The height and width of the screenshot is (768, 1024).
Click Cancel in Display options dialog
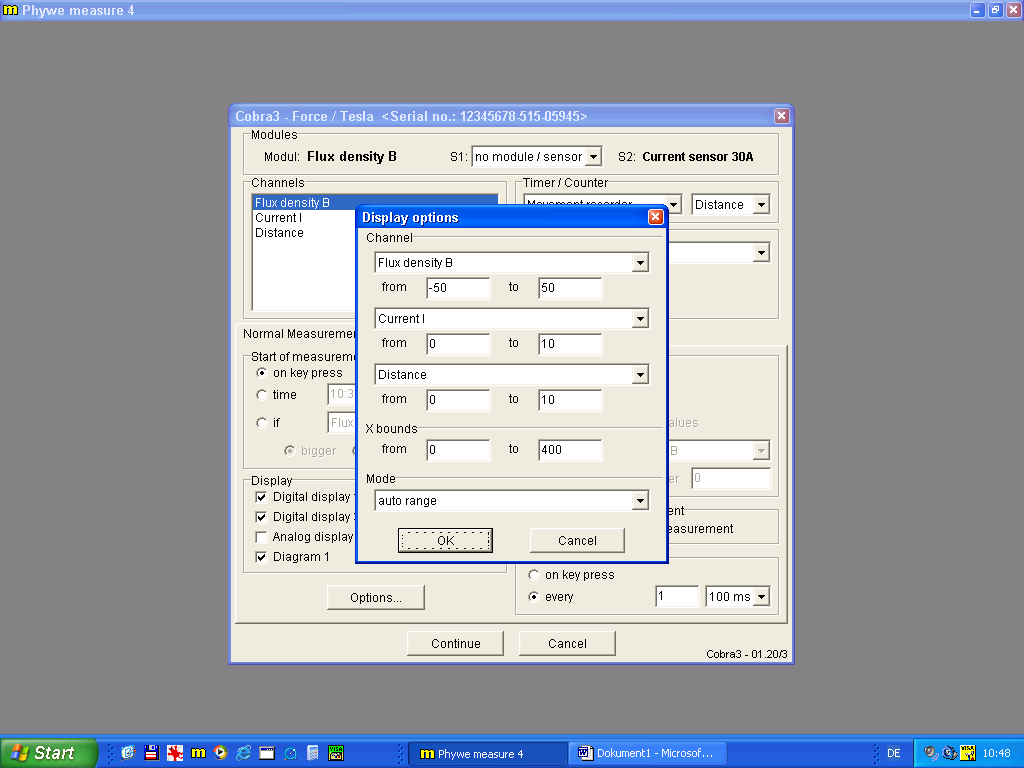(x=577, y=541)
